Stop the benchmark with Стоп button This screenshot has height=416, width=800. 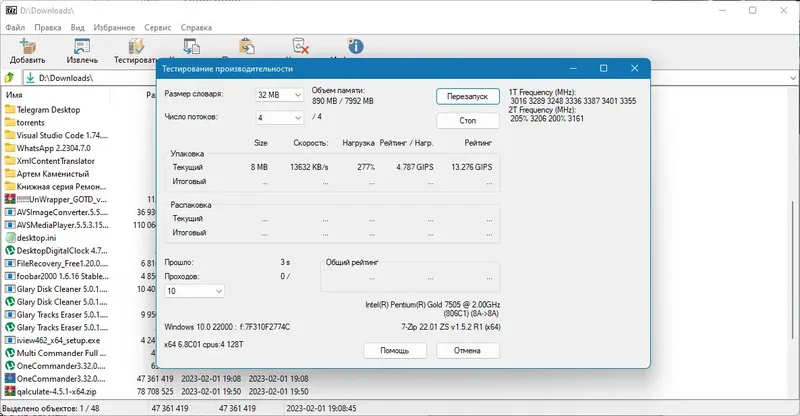point(467,121)
